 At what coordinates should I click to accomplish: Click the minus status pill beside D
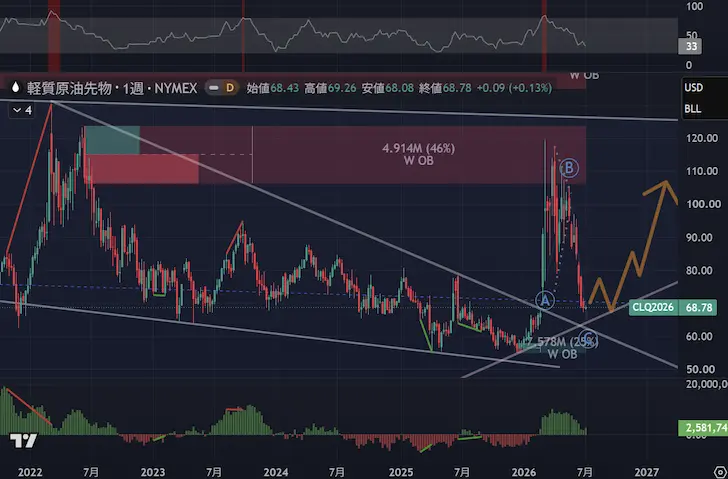pos(214,87)
